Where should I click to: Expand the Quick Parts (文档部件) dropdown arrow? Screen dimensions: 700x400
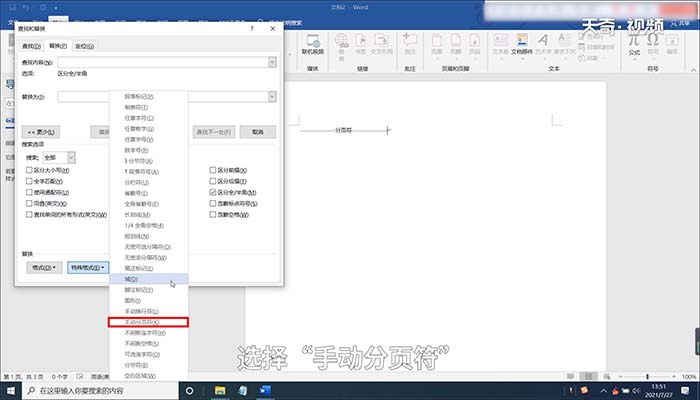(522, 59)
